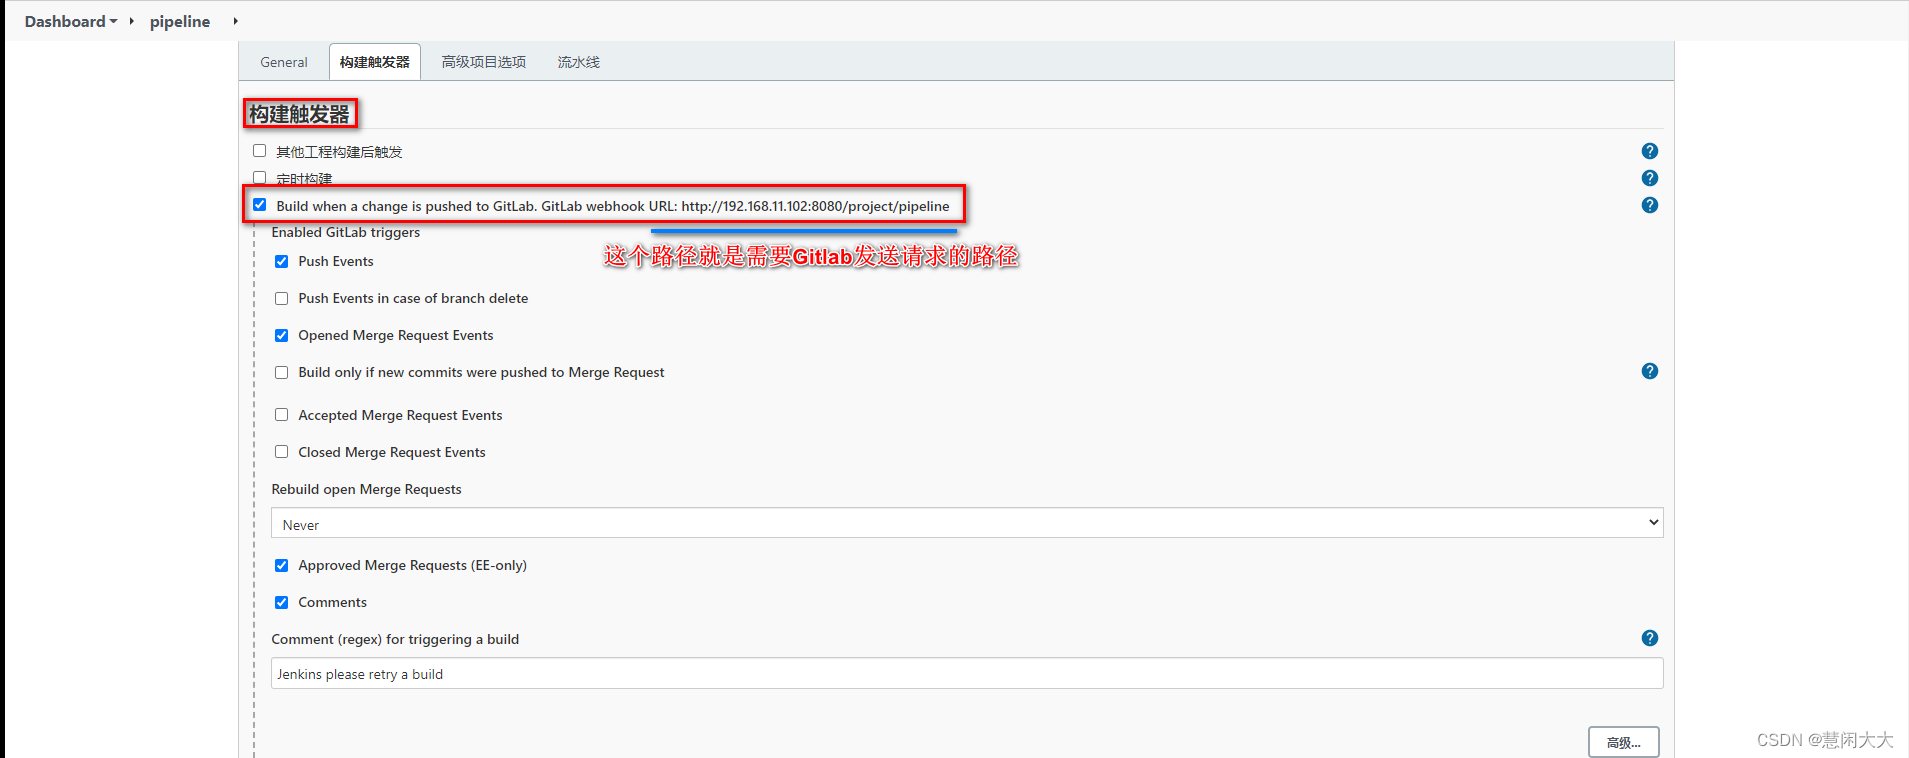
Task: Switch to General tab
Action: coord(284,62)
